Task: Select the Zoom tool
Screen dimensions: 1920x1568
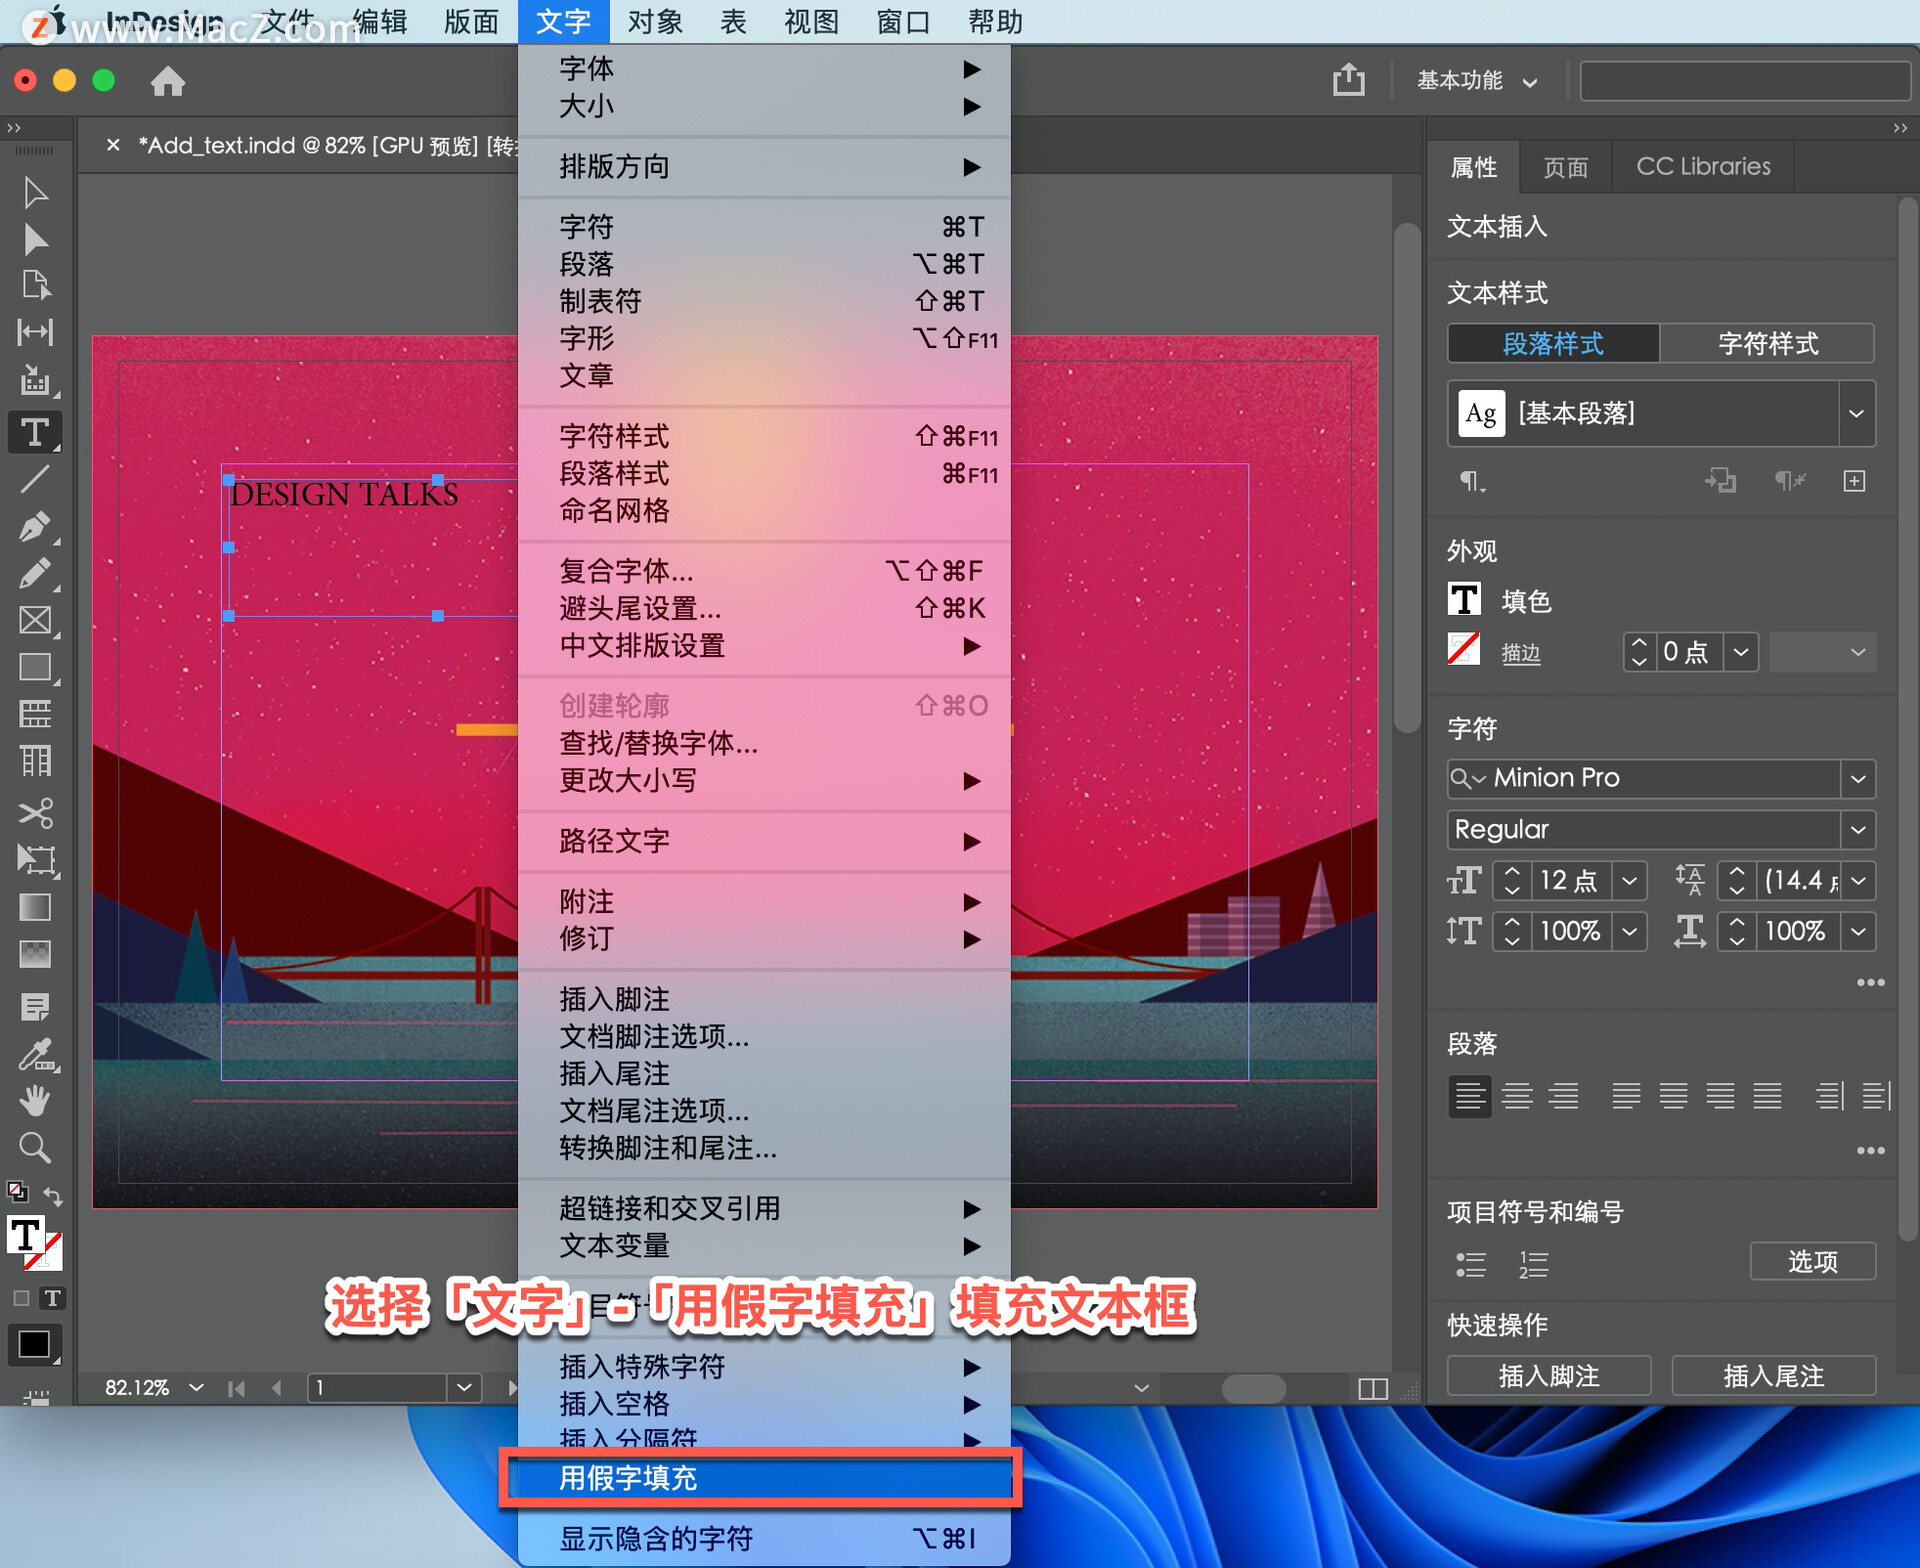Action: point(35,1147)
